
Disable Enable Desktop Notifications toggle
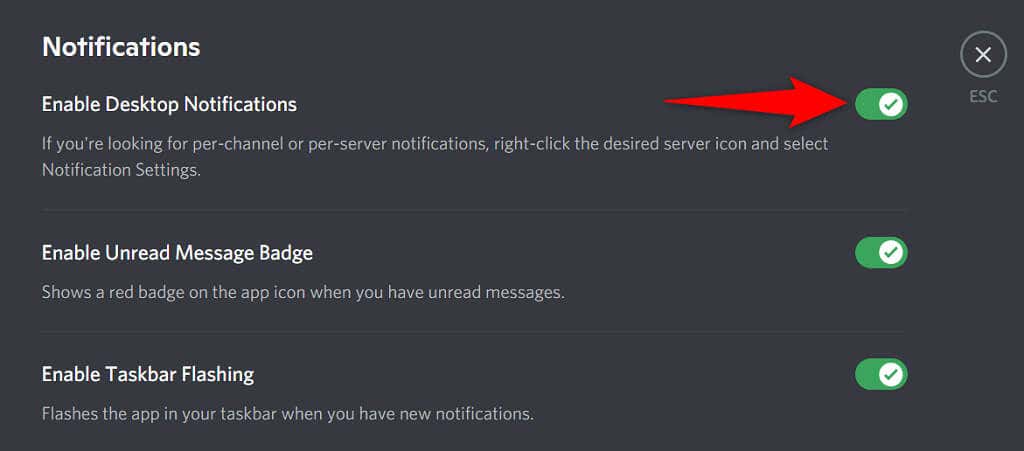click(x=881, y=104)
